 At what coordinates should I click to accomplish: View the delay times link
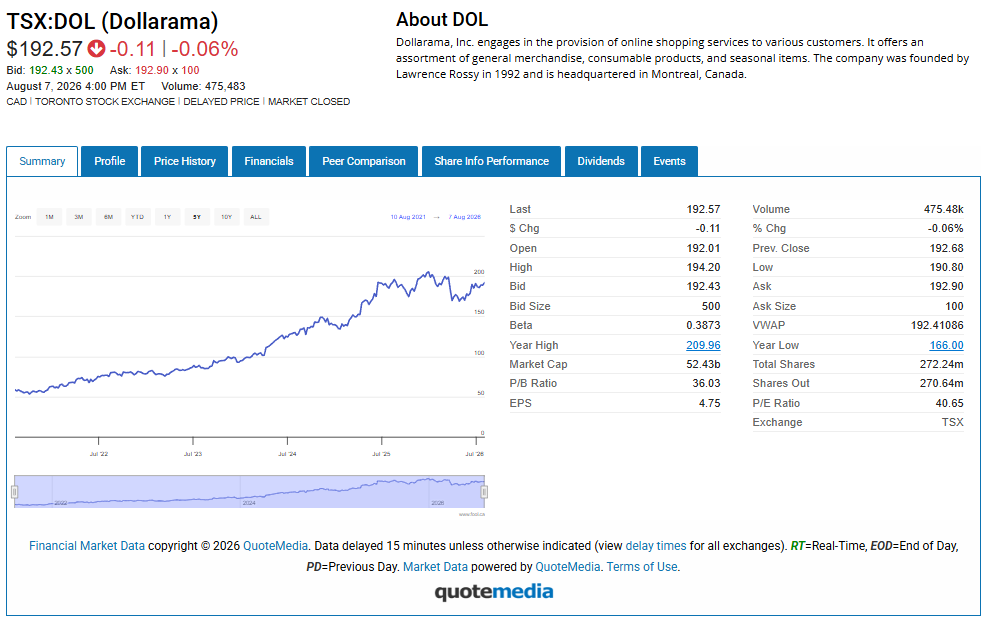tap(655, 546)
